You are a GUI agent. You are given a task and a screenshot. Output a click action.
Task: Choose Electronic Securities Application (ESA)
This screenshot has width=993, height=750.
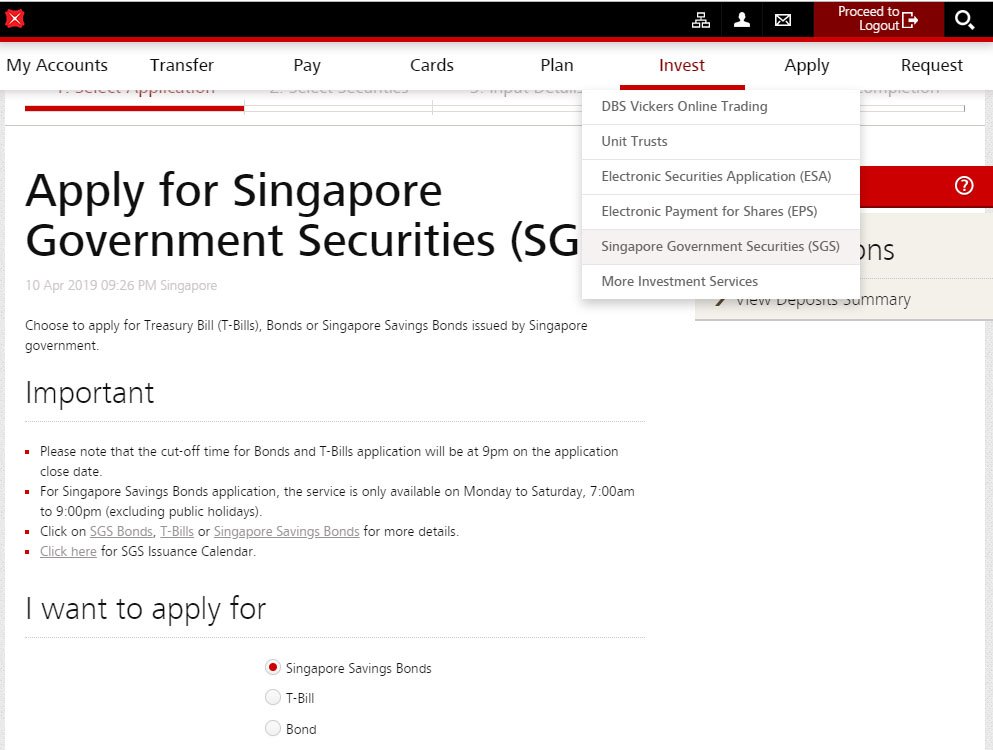pyautogui.click(x=721, y=177)
